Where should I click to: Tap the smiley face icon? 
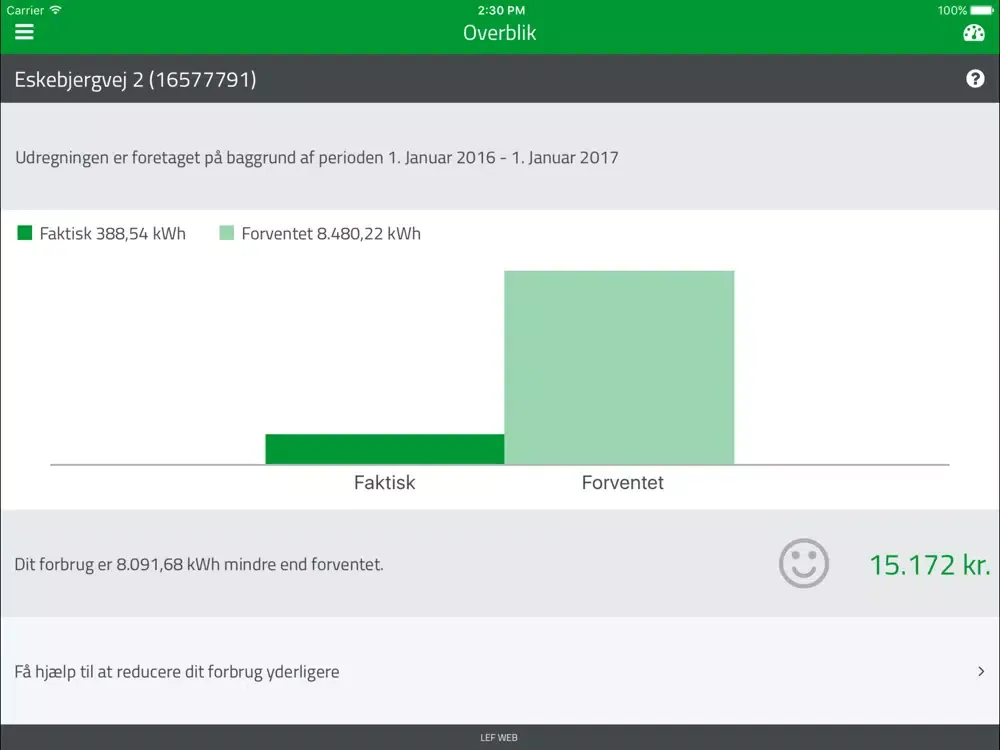[x=804, y=563]
